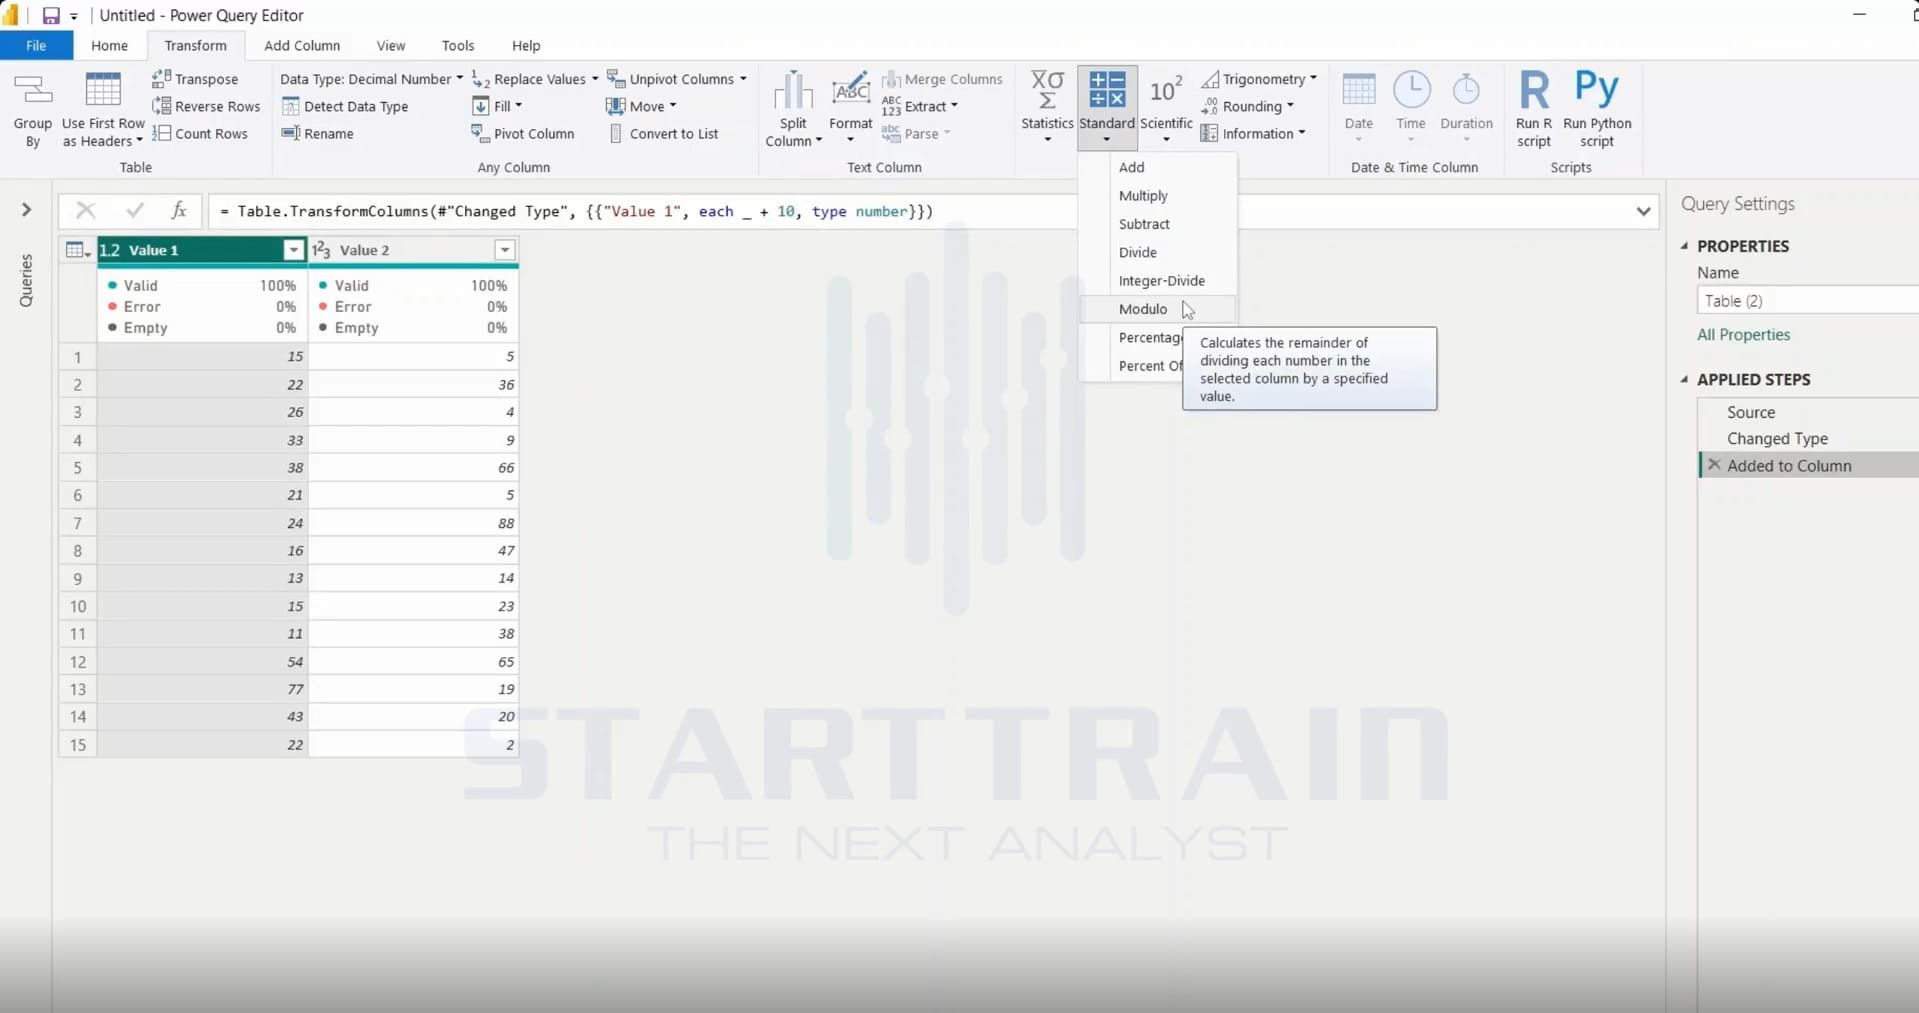Click the query Name input field
Viewport: 1919px width, 1013px height.
coord(1808,300)
